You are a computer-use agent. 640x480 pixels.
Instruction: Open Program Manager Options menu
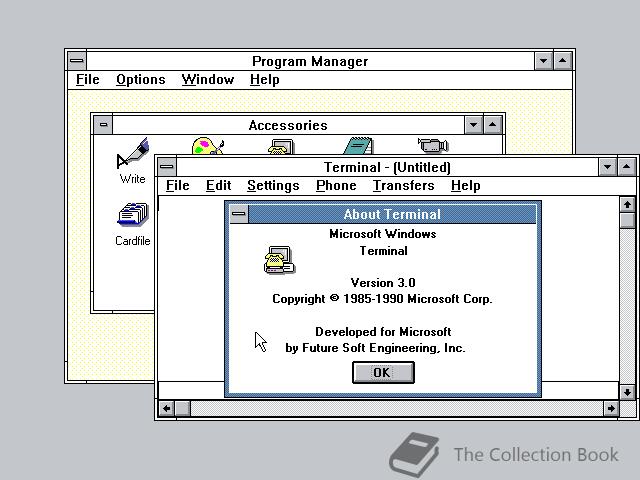pos(141,80)
